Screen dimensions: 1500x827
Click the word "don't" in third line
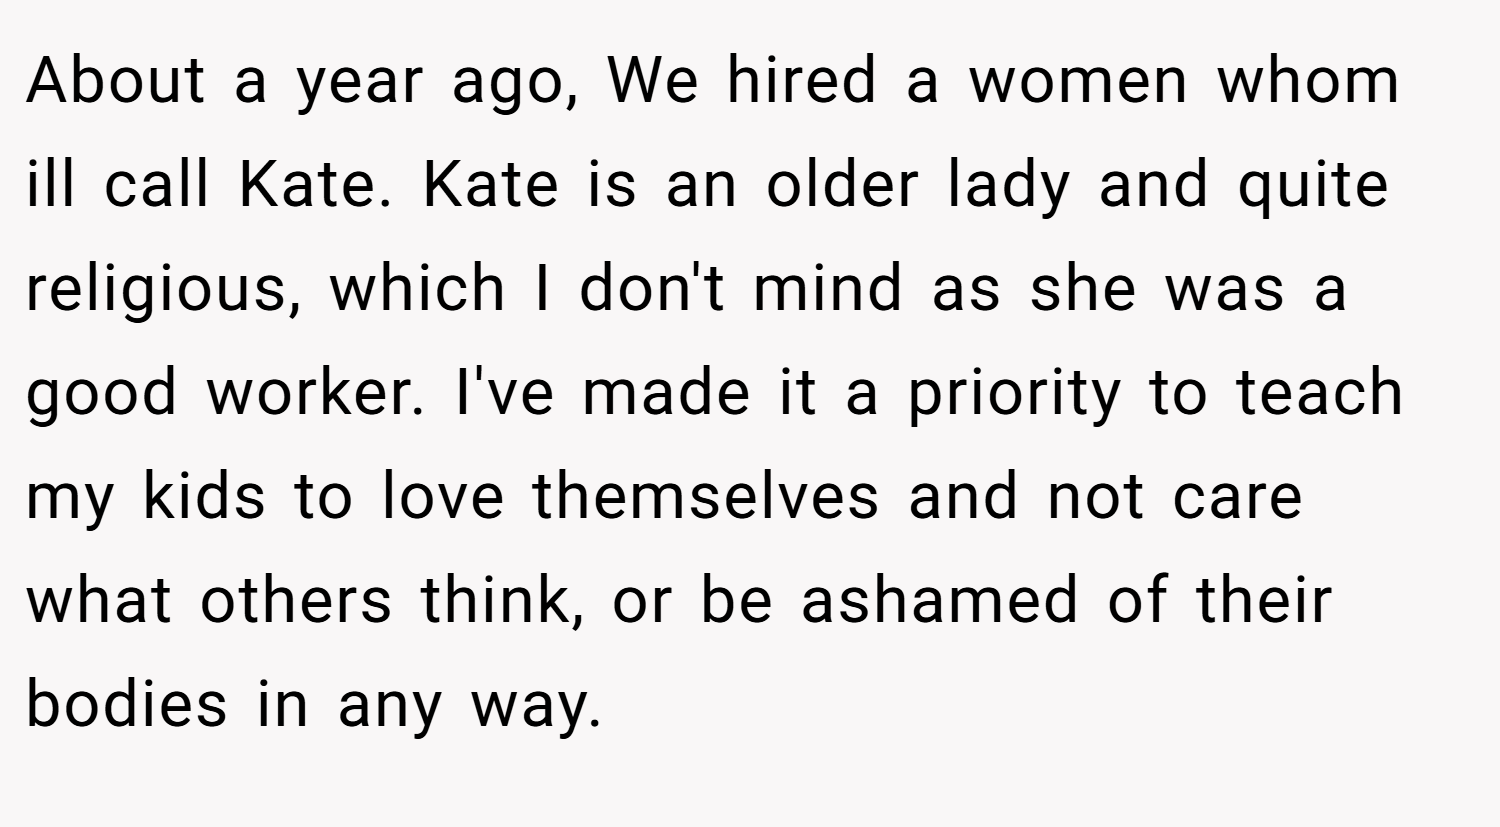(653, 287)
